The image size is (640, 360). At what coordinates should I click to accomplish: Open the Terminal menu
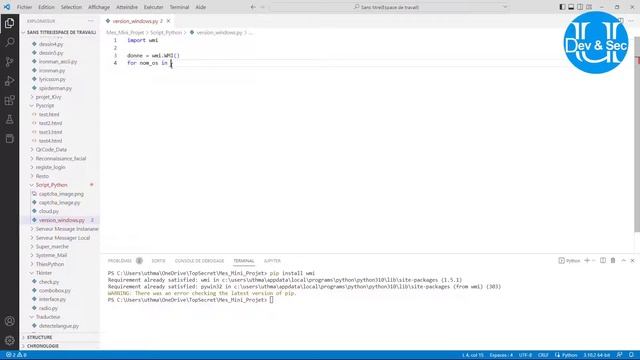pyautogui.click(x=179, y=7)
